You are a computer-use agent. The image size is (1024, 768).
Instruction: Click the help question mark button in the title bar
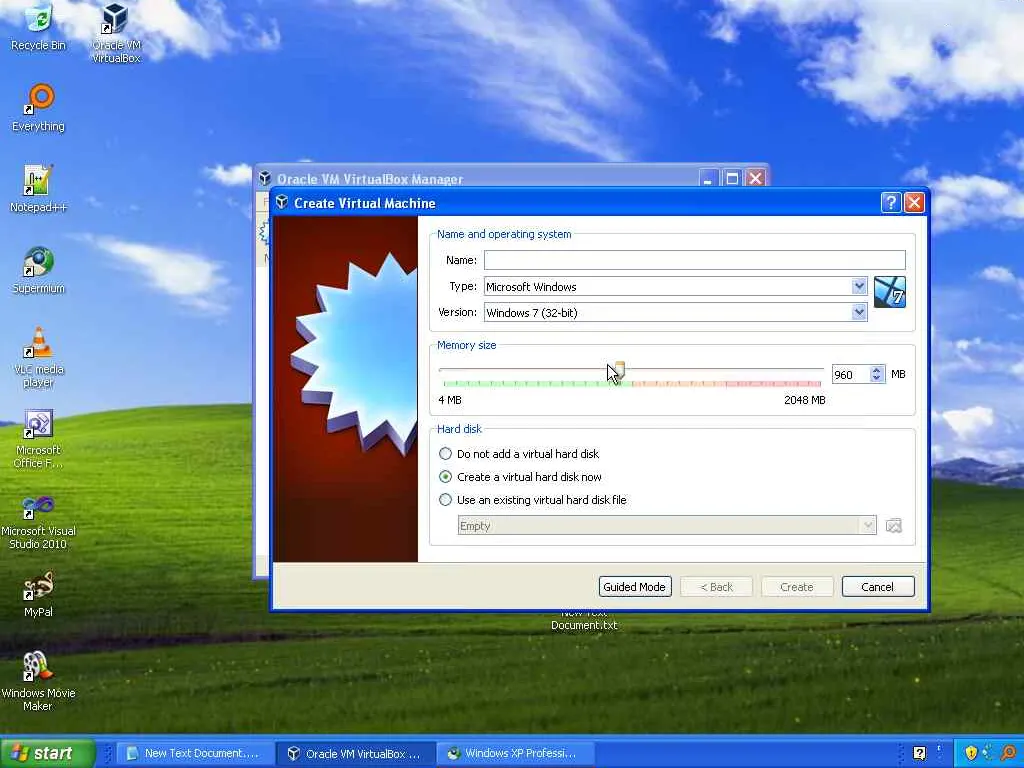[891, 202]
